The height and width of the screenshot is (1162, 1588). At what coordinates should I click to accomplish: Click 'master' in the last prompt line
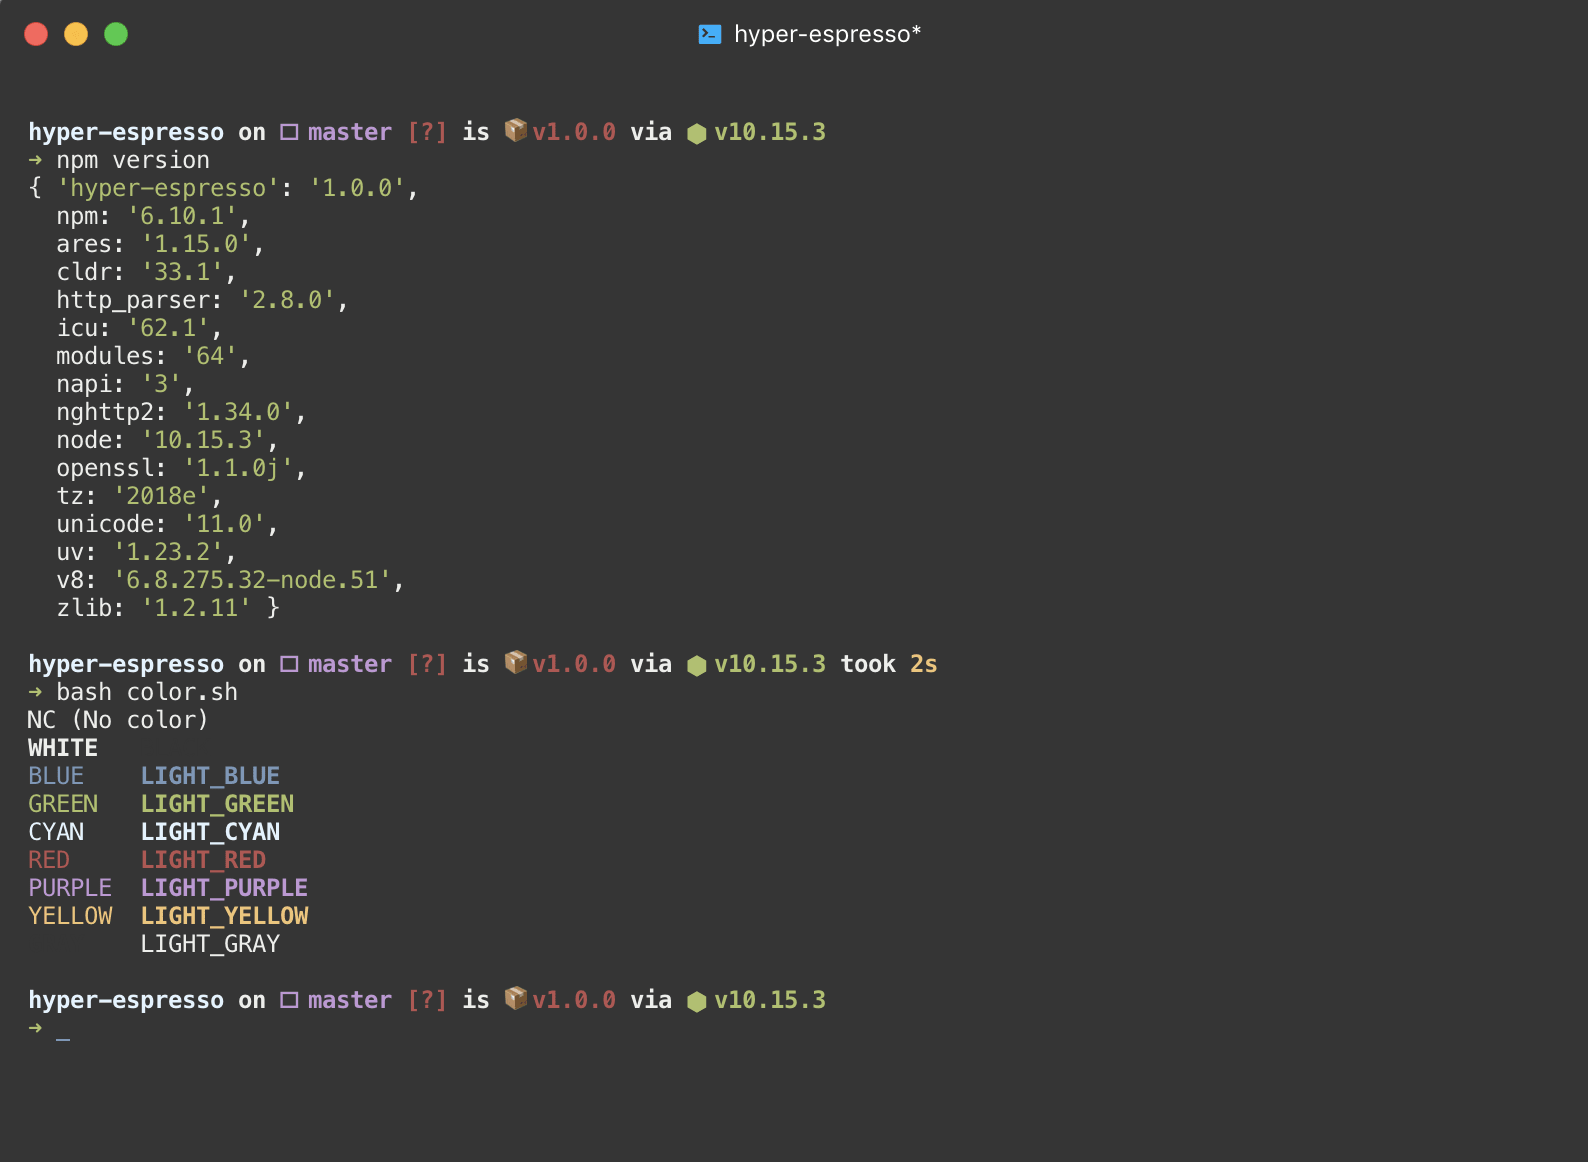click(x=350, y=1000)
